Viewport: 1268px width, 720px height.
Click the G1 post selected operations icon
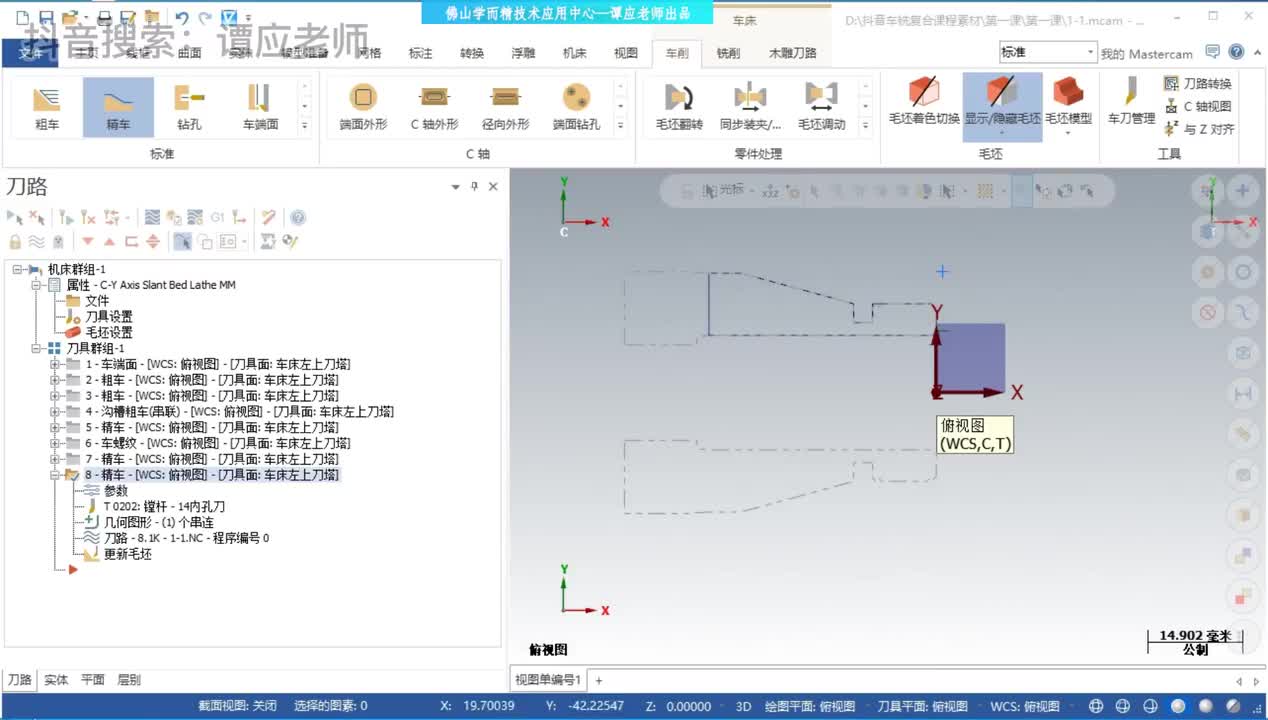217,217
